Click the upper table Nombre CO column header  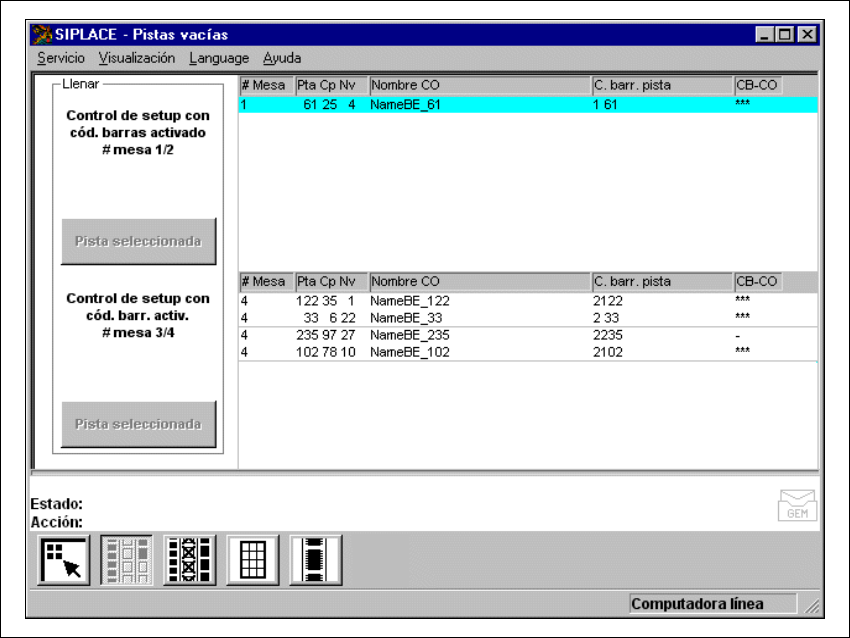coord(479,85)
